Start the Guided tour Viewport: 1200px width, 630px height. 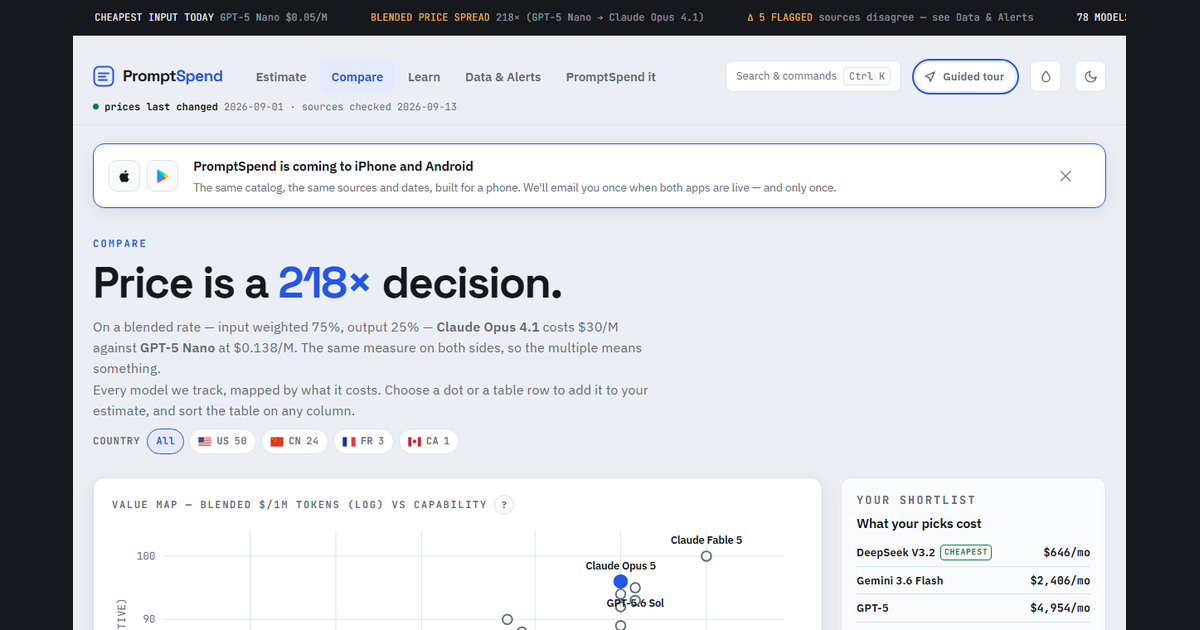(x=965, y=77)
